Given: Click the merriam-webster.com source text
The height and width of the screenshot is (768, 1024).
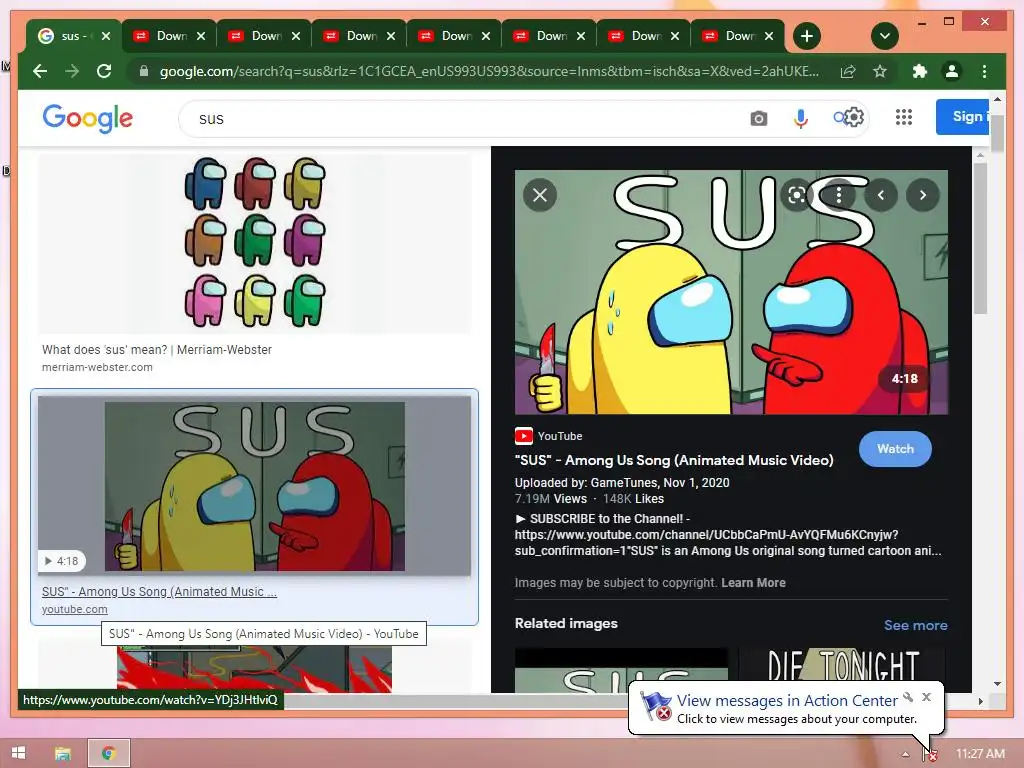Looking at the screenshot, I should (x=97, y=367).
